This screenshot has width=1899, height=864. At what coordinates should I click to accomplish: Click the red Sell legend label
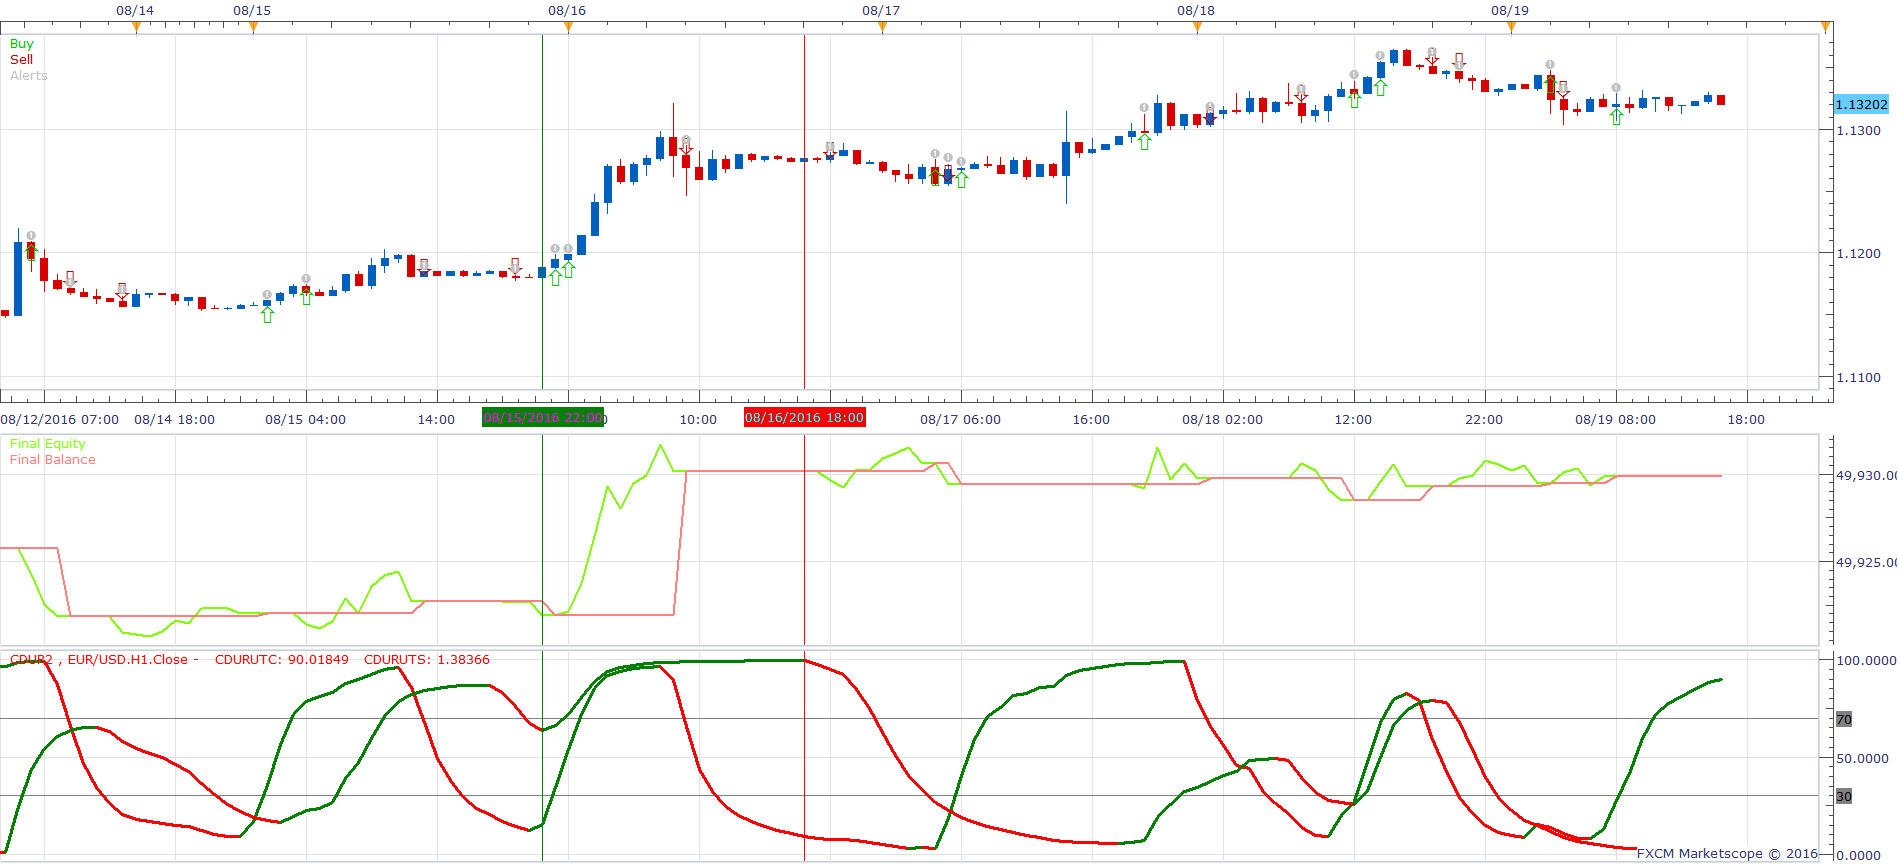point(21,60)
